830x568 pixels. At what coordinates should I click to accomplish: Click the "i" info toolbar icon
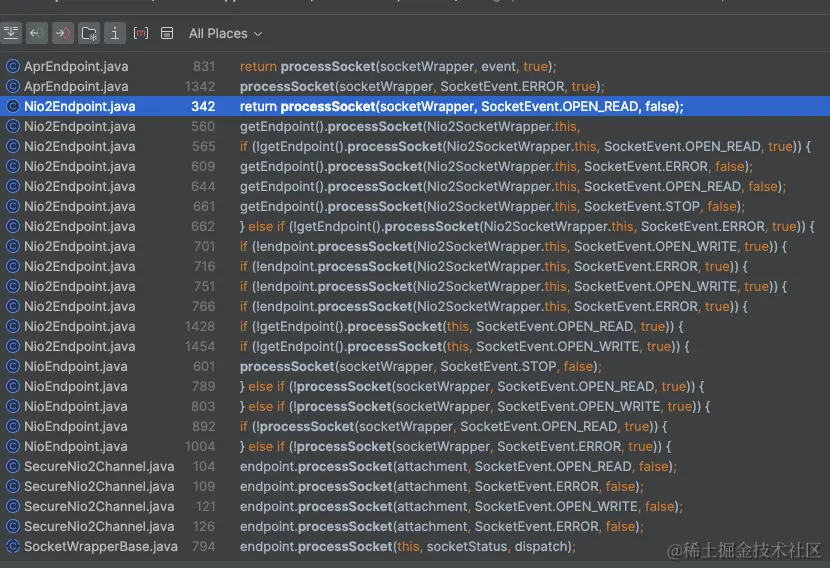pos(115,33)
